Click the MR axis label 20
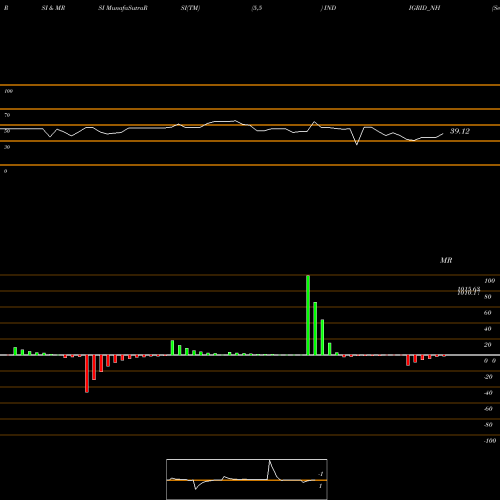Screen dimensions: 500x500 (488, 345)
